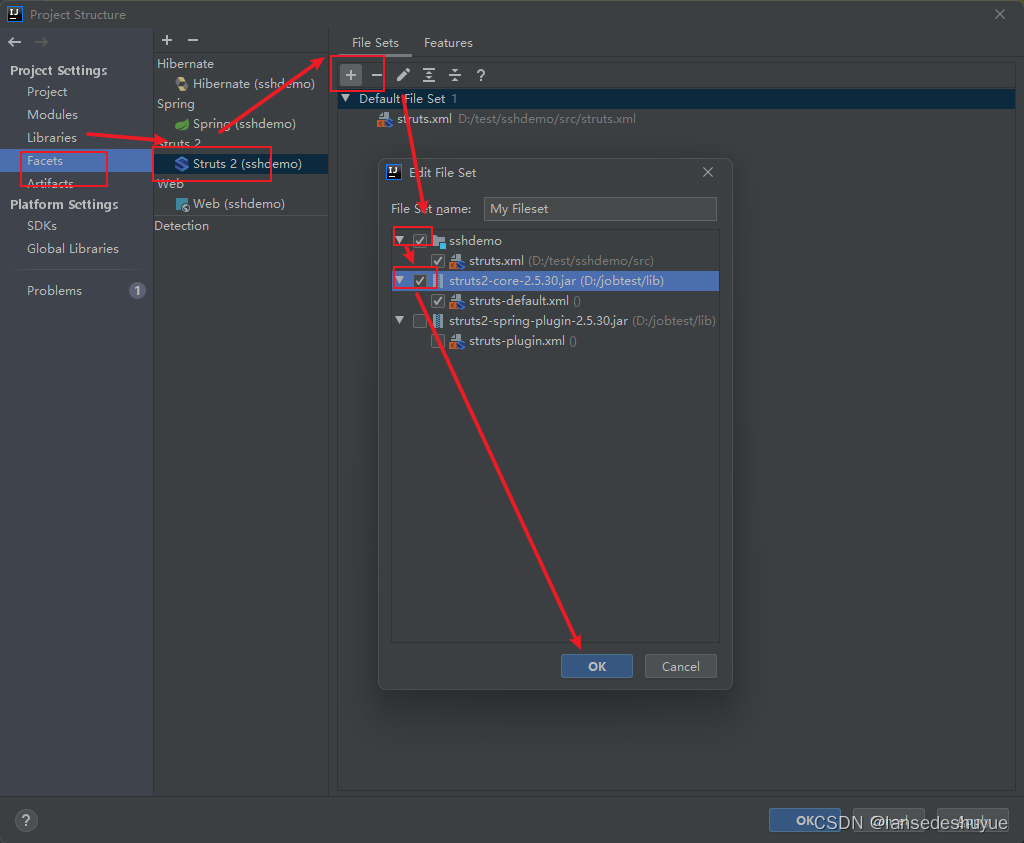The width and height of the screenshot is (1024, 843).
Task: Open Project settings
Action: click(x=47, y=92)
